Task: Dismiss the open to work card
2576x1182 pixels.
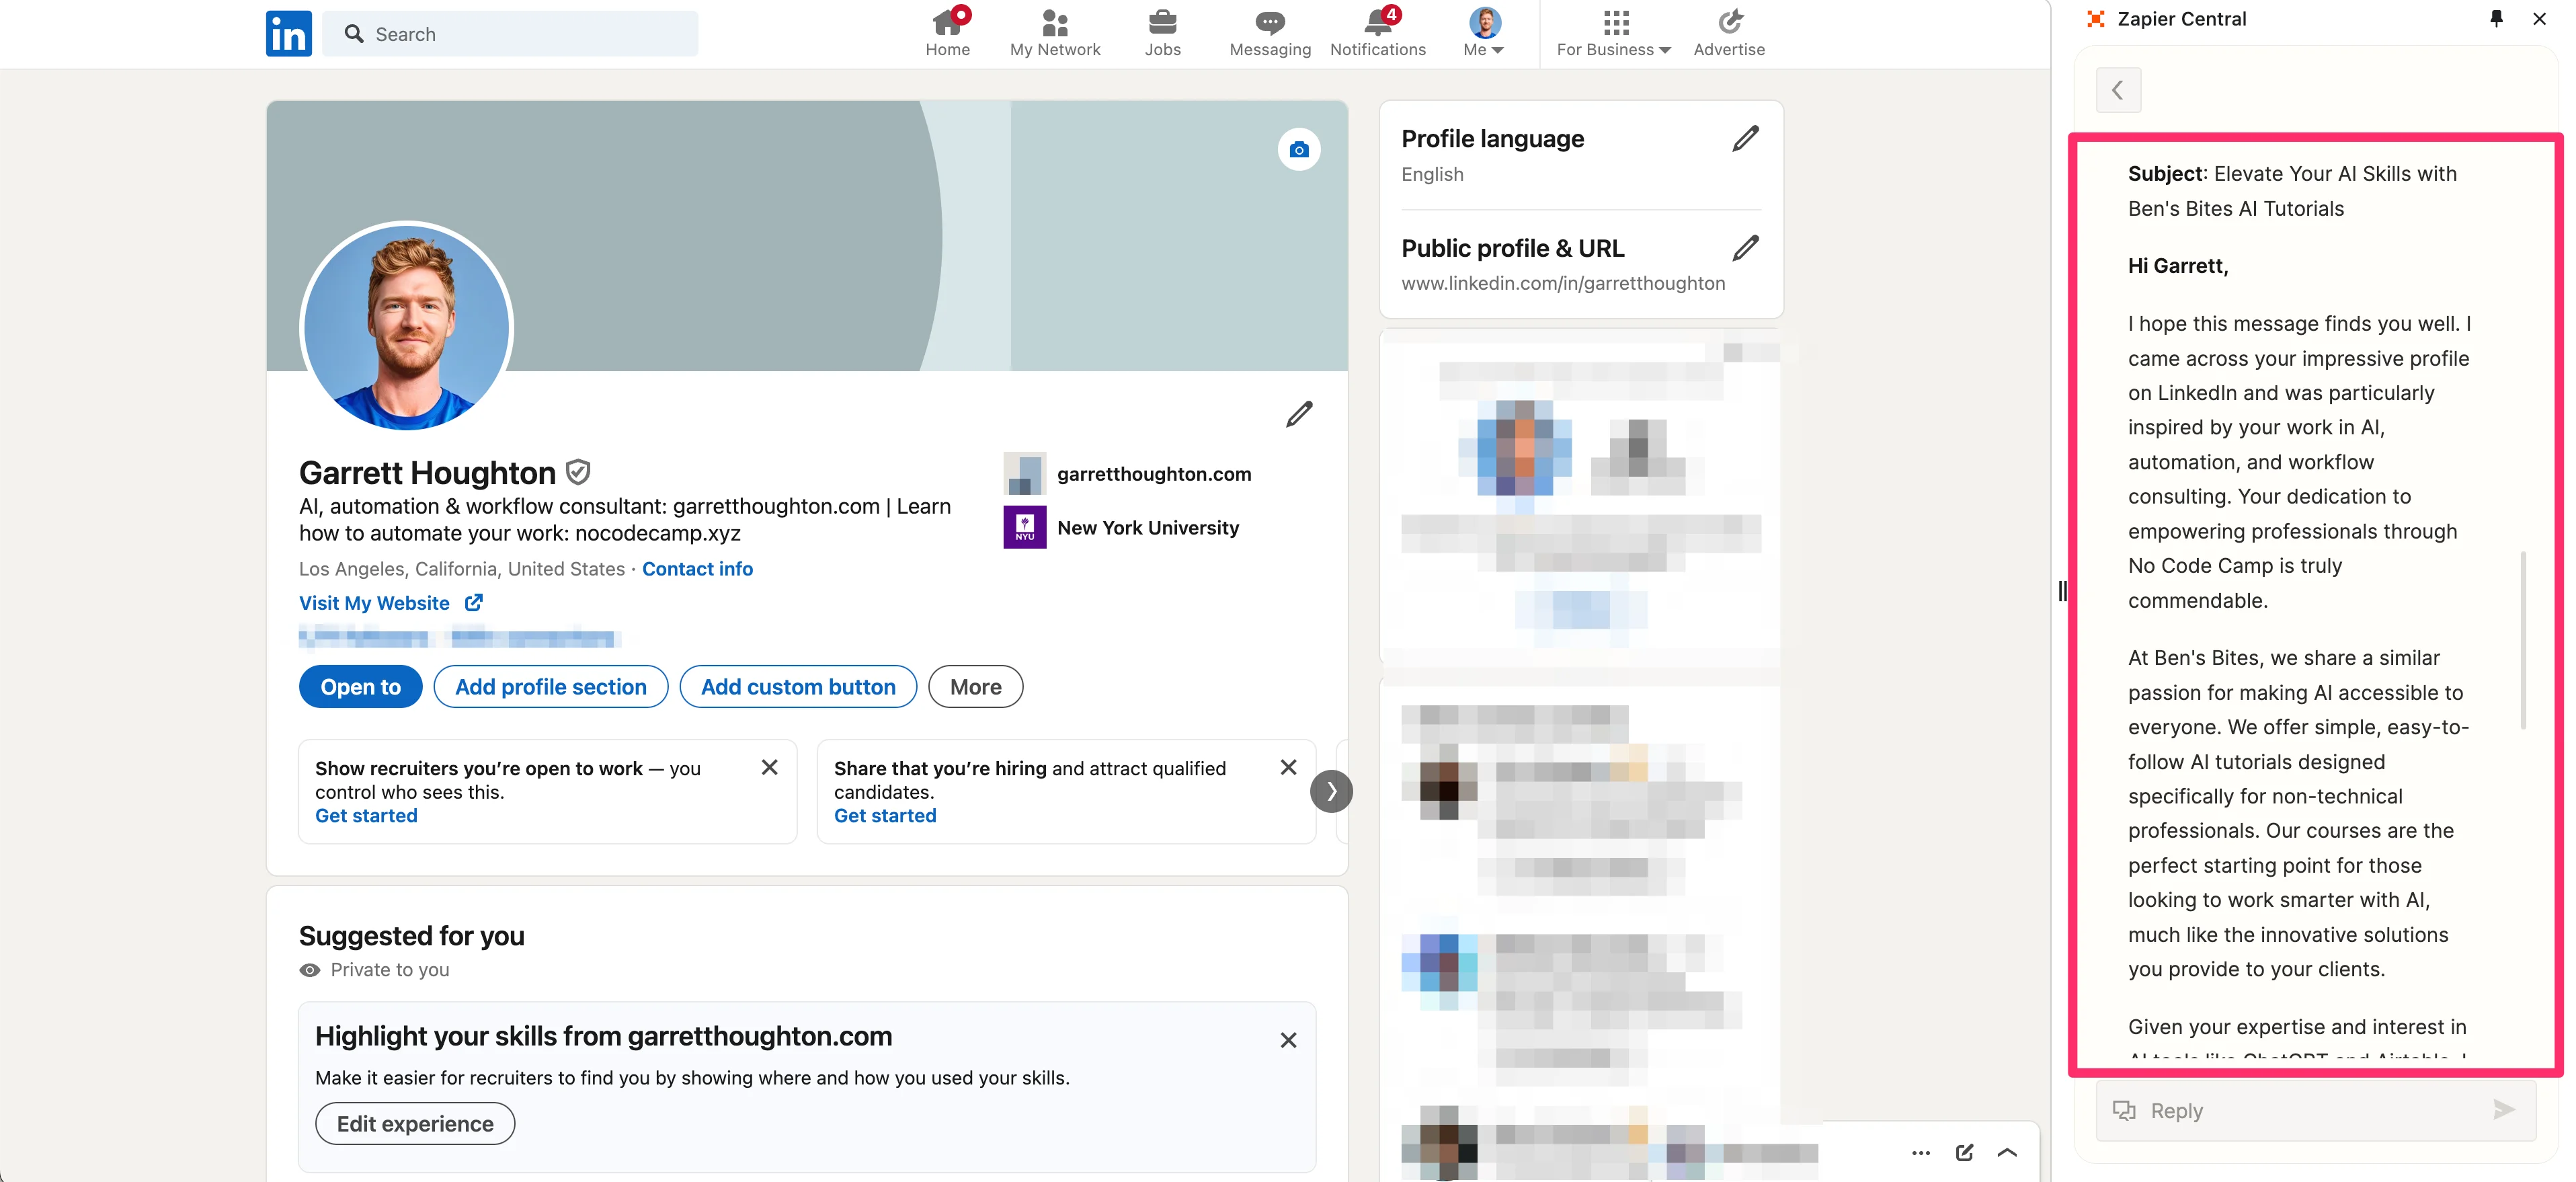Action: [769, 767]
